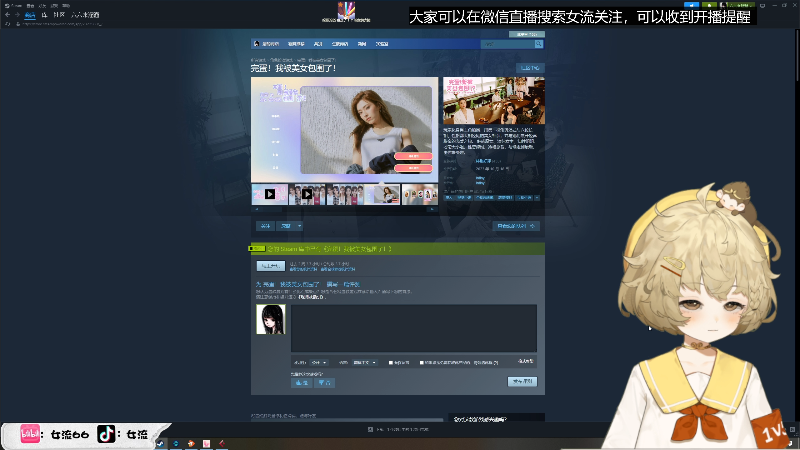800x450 pixels.
Task: Click the Ignore button below screenshots
Action: pyautogui.click(x=286, y=226)
